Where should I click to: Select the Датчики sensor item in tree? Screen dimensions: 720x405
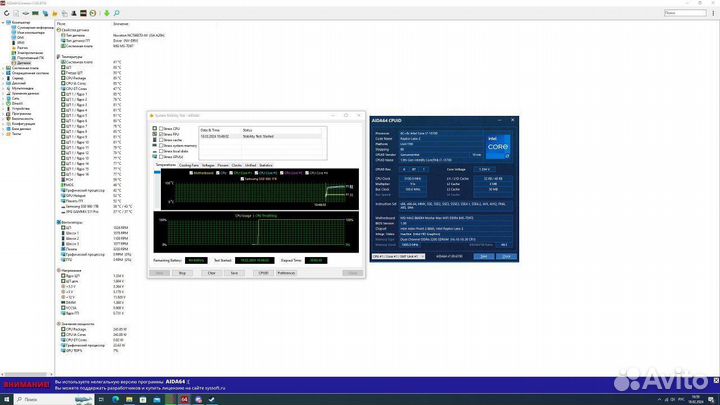coord(24,62)
